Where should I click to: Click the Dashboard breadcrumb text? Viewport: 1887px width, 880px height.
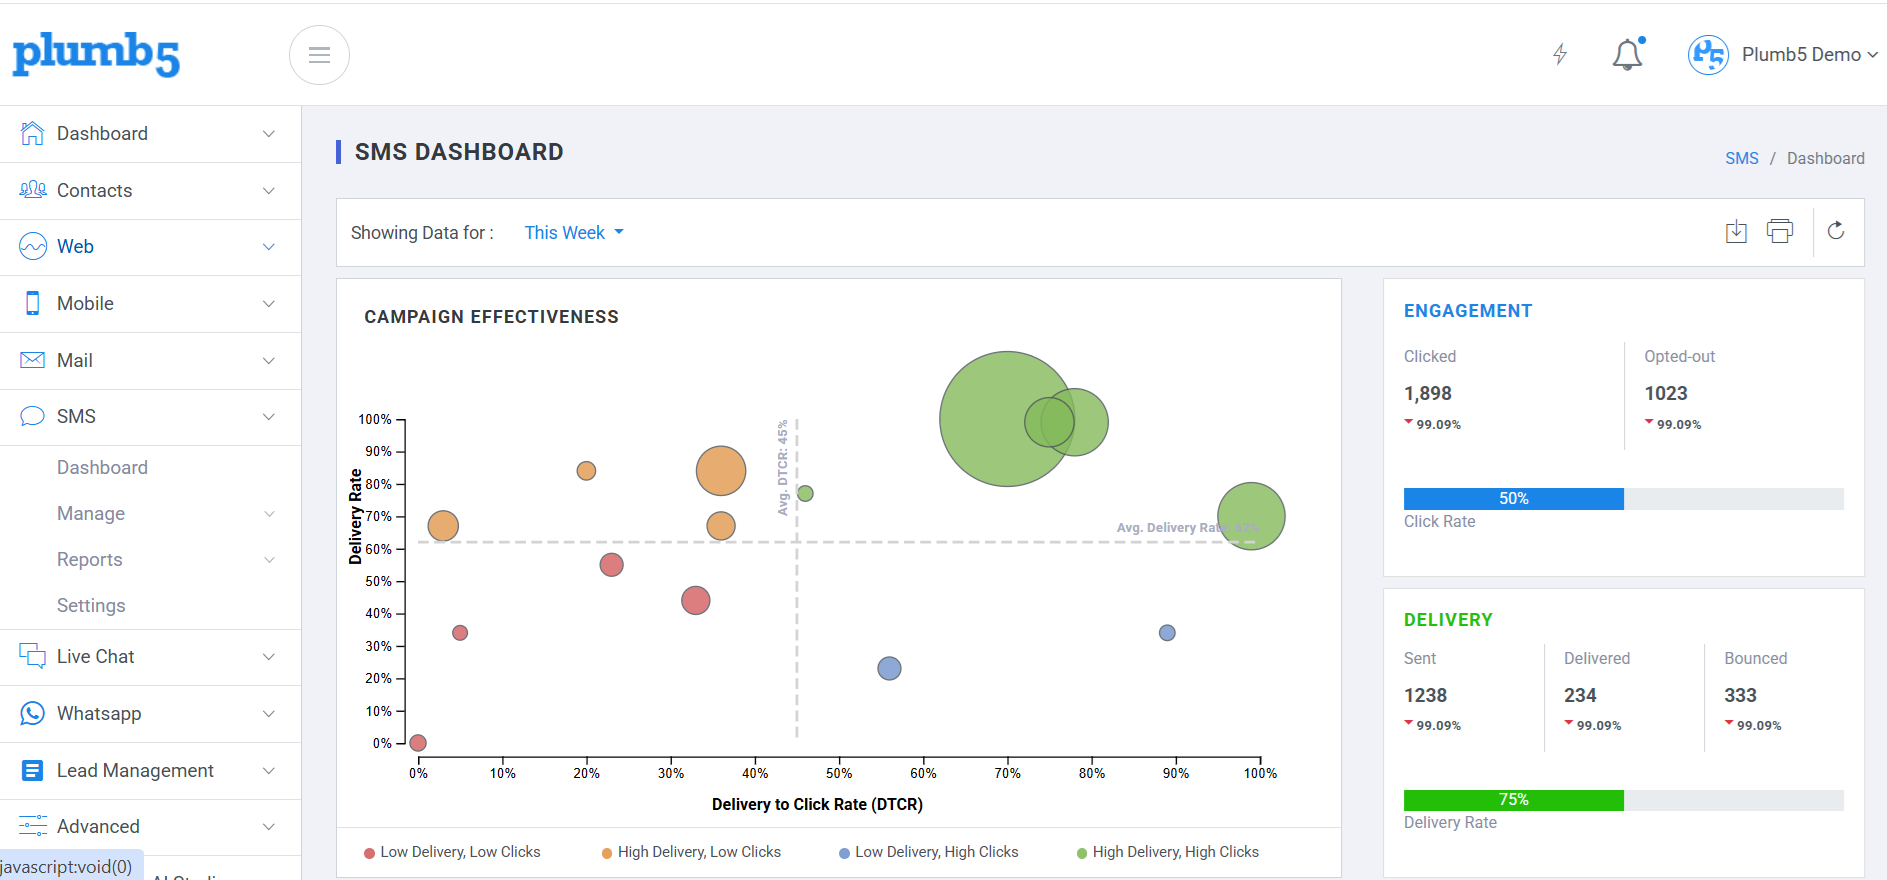tap(1825, 158)
